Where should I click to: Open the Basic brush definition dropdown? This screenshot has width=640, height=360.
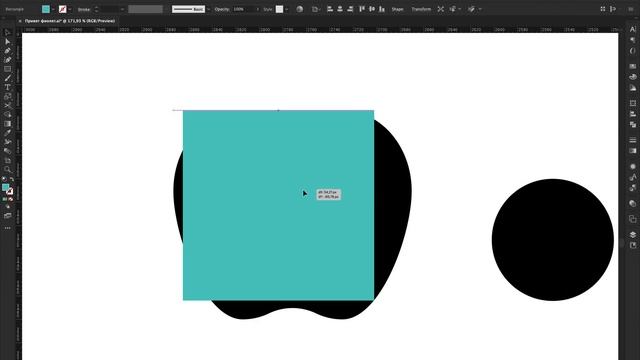click(x=209, y=9)
